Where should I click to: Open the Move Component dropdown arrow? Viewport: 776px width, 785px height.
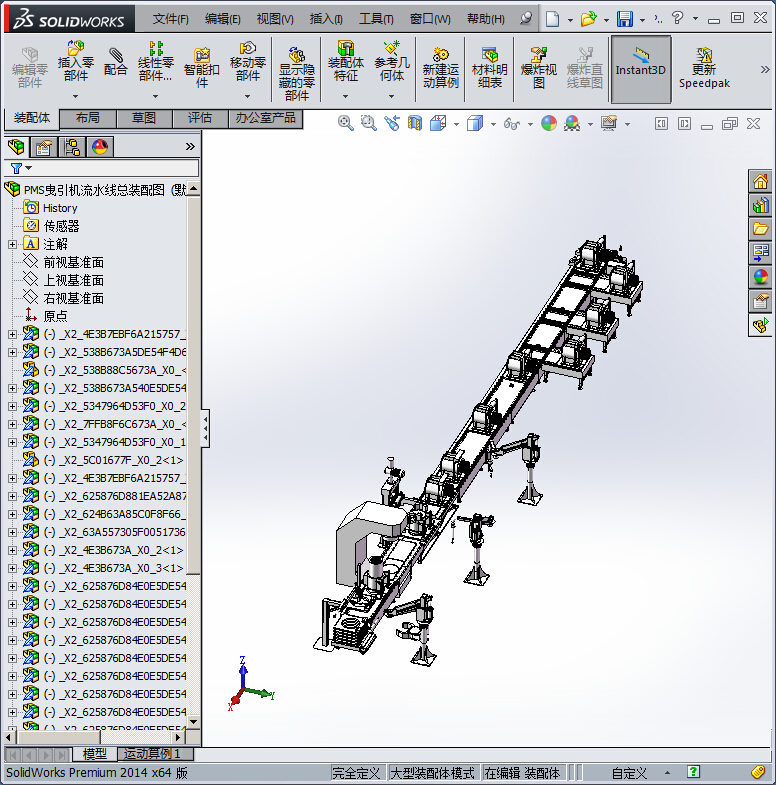[247, 96]
